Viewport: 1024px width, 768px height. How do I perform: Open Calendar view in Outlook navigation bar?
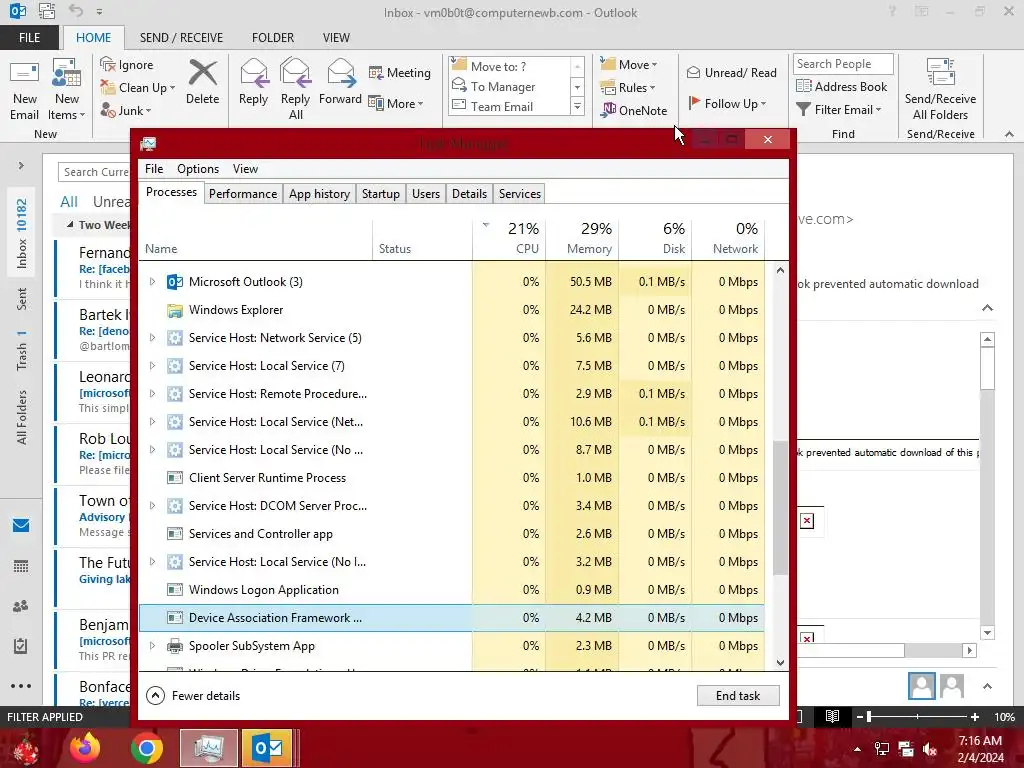21,566
